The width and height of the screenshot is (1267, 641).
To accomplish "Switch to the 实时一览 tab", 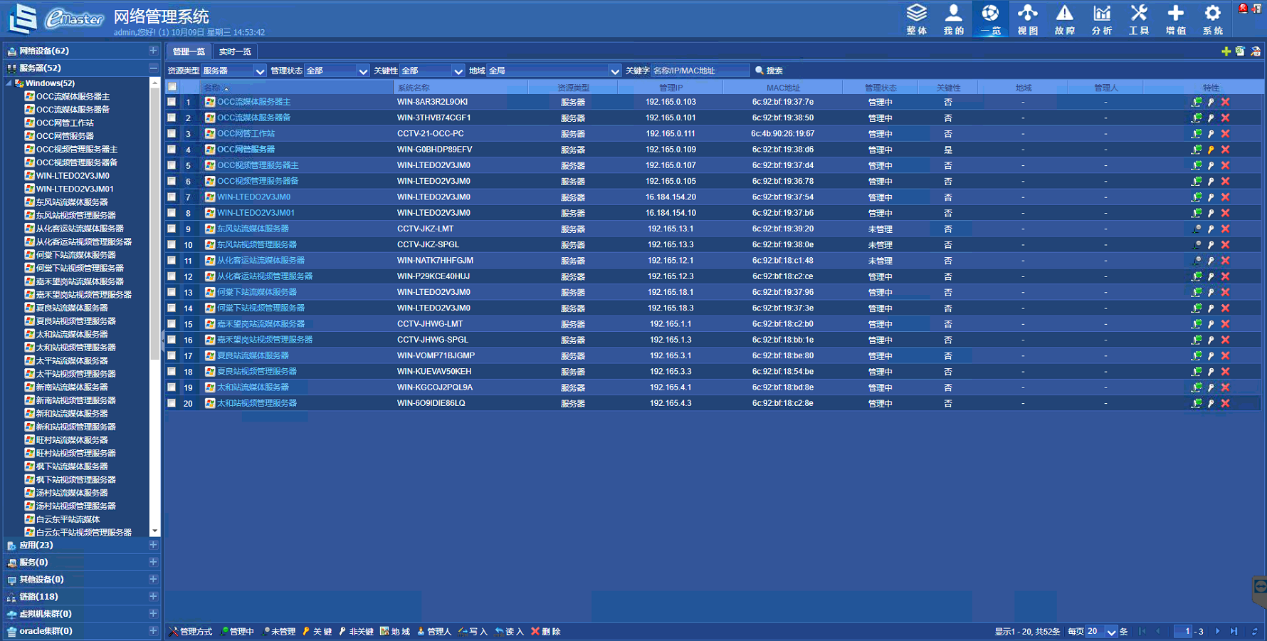I will tap(235, 51).
